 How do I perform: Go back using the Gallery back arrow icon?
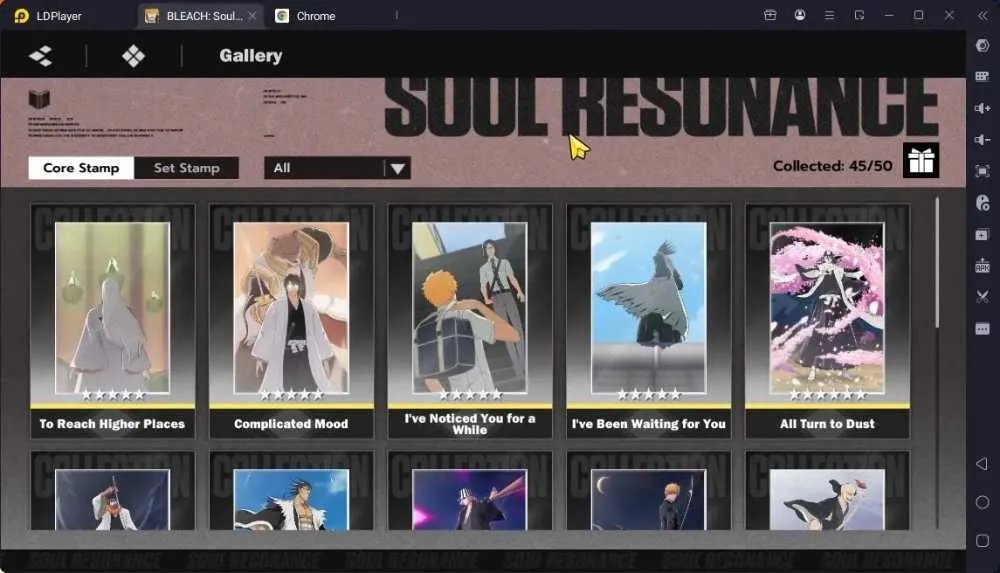pos(41,56)
